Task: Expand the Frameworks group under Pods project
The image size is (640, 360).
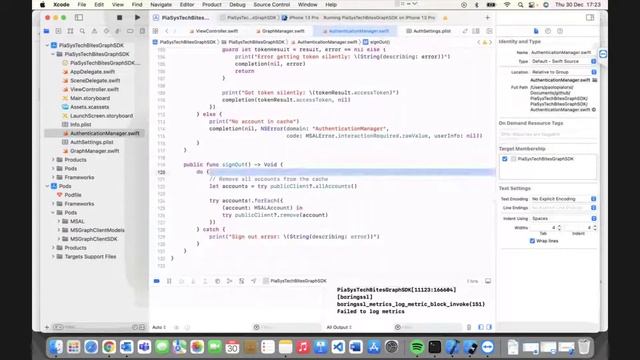Action: pos(53,204)
